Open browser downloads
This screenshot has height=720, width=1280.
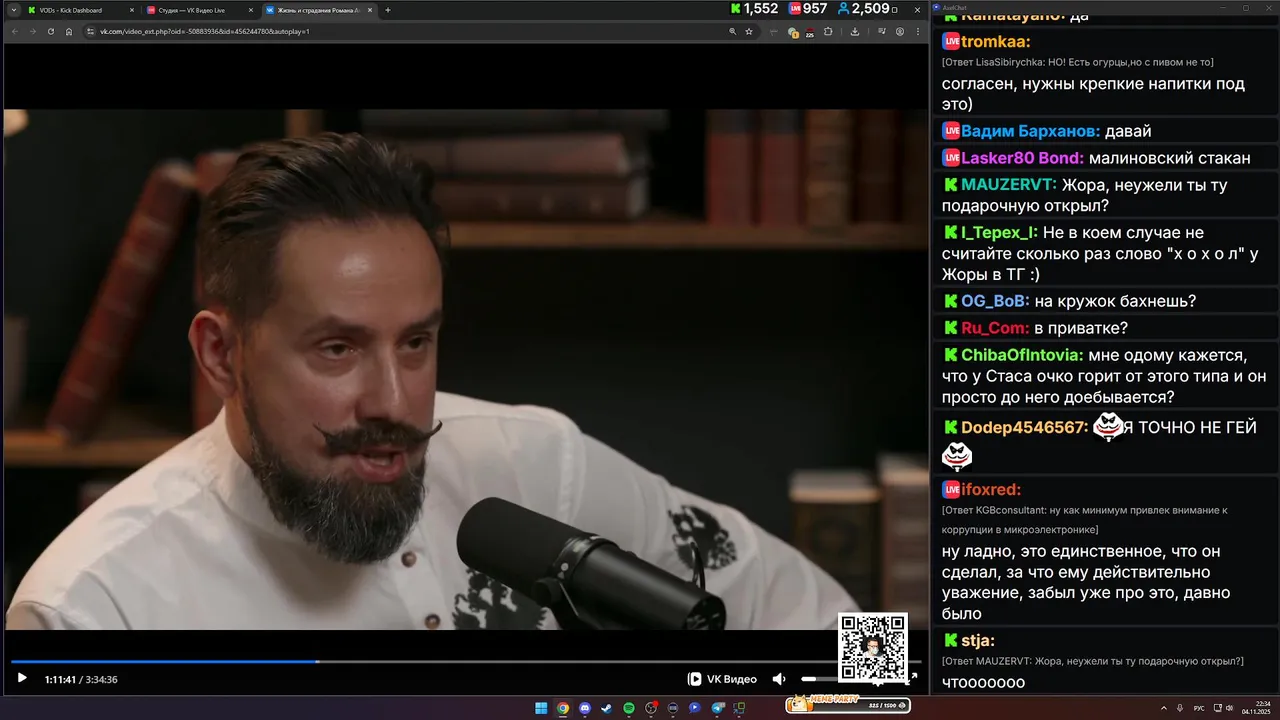click(x=855, y=31)
